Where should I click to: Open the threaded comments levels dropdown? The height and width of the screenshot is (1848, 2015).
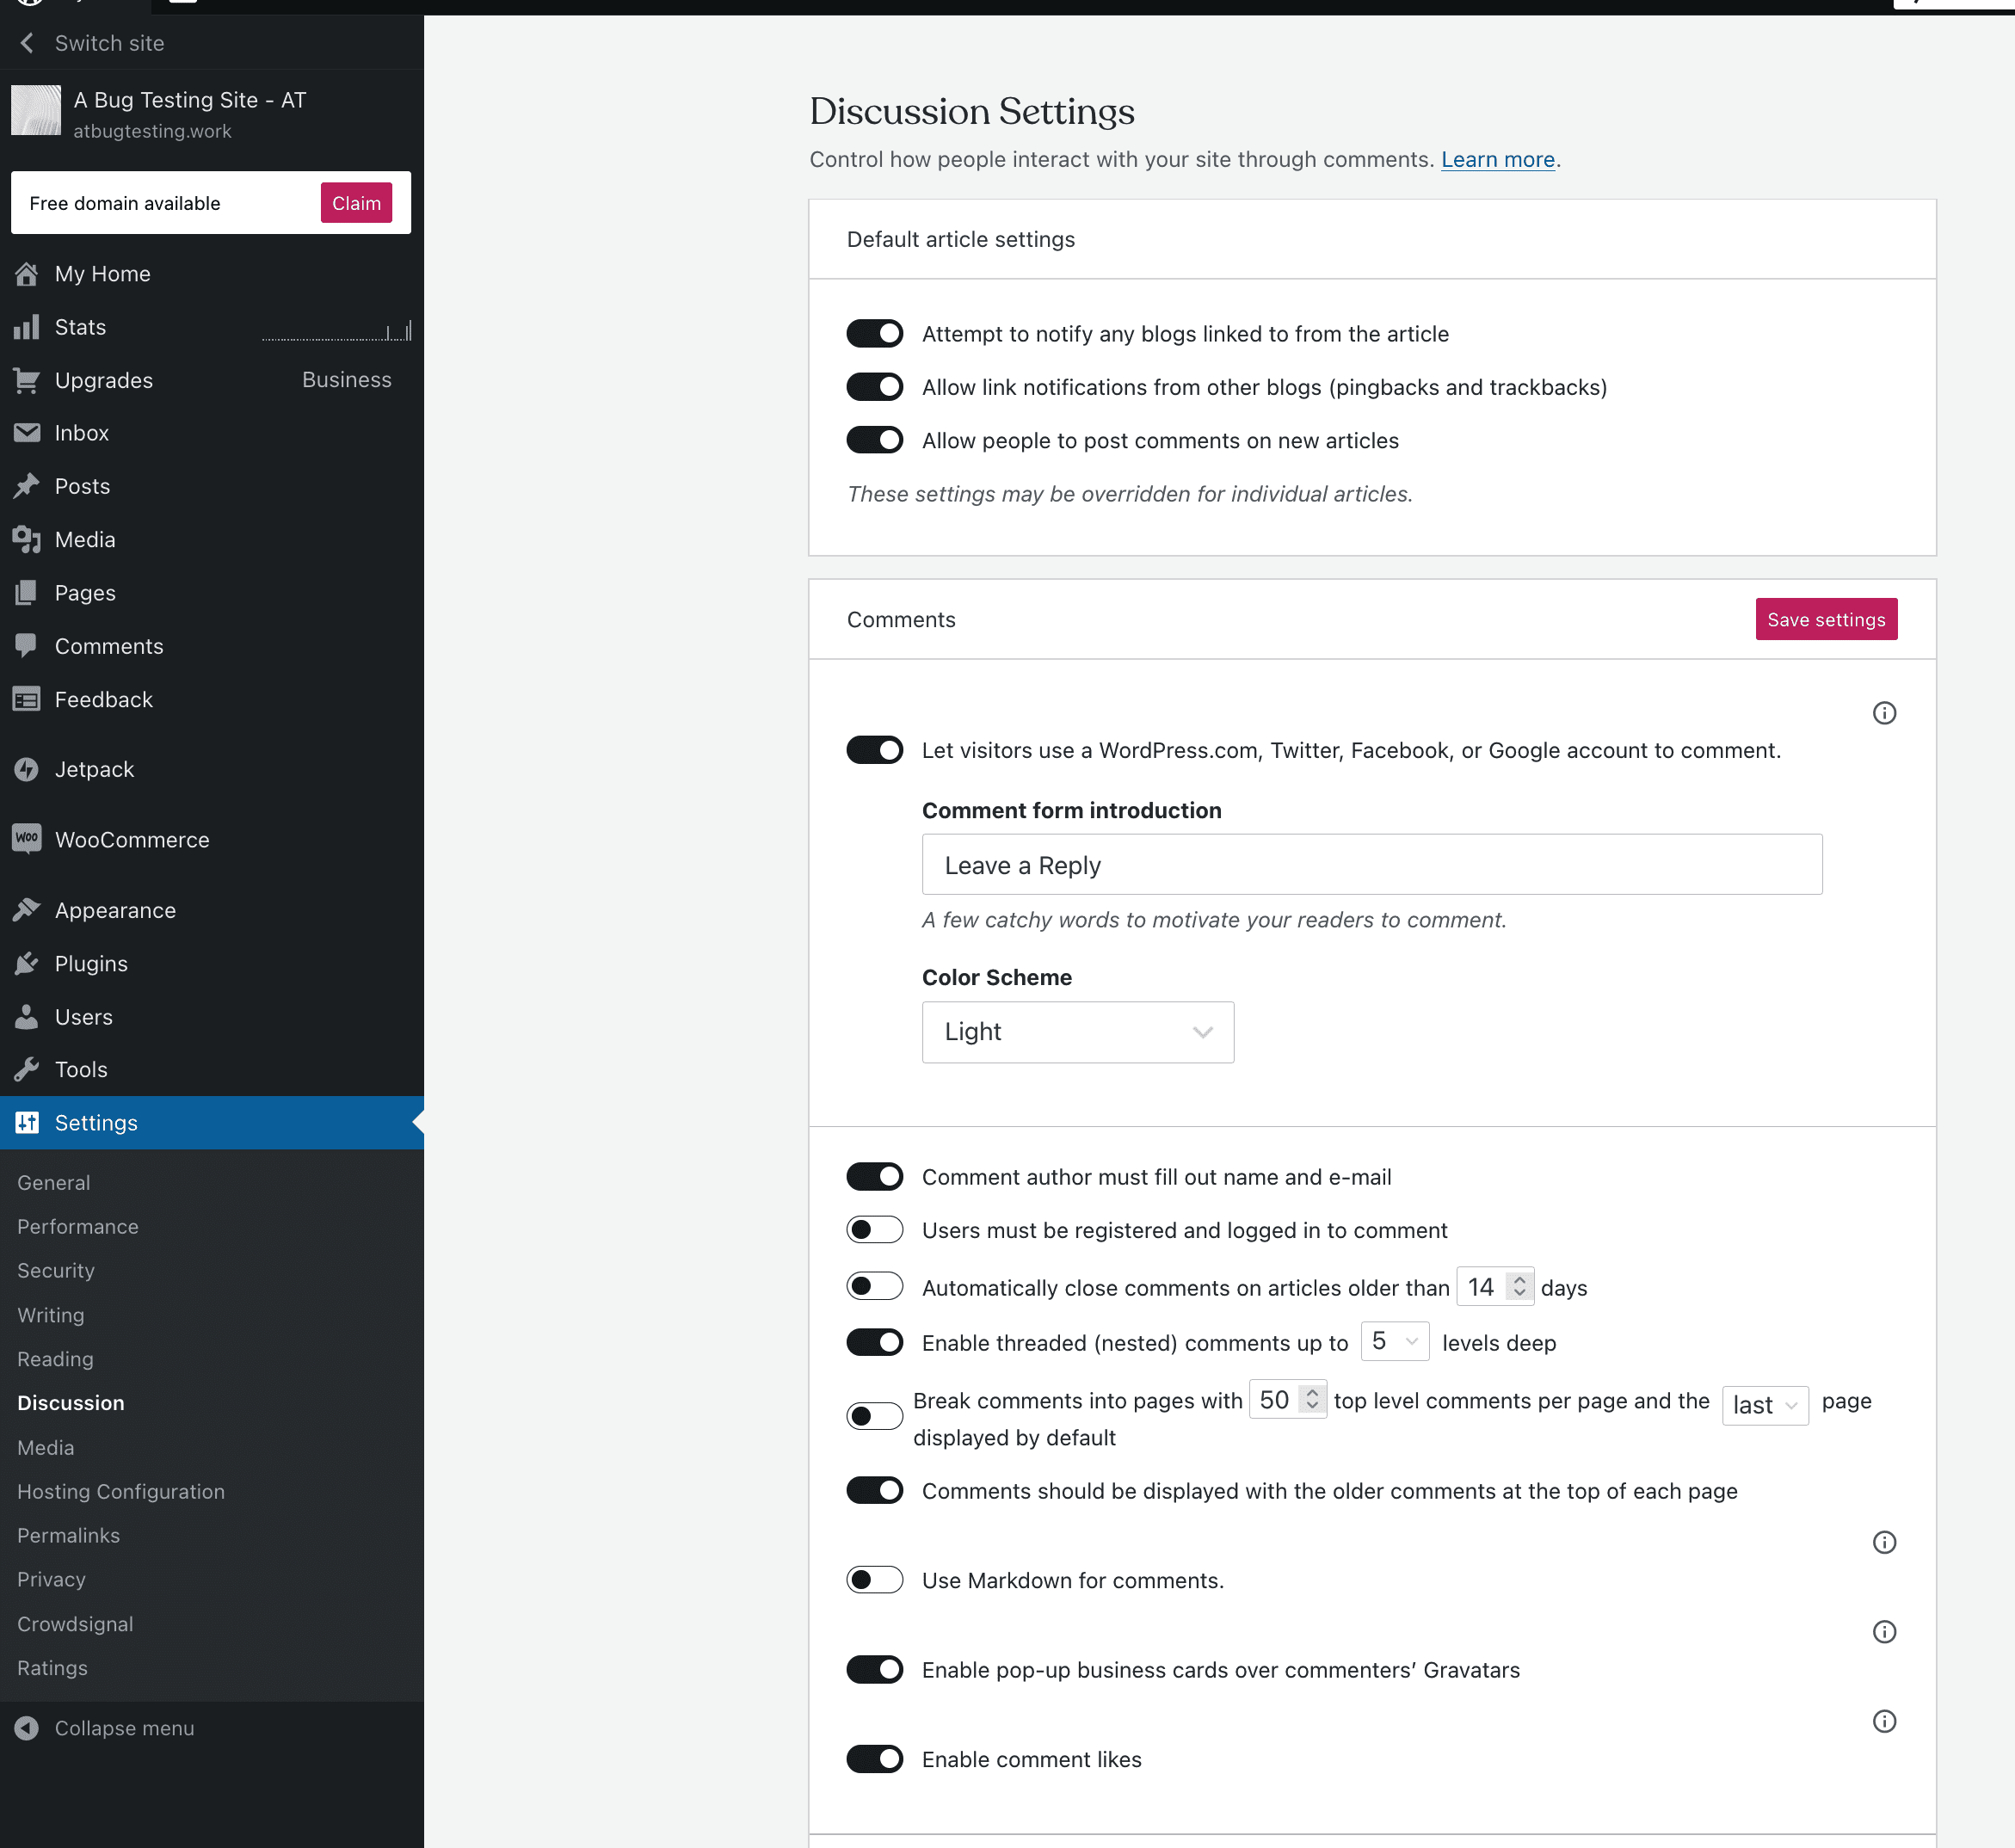(1394, 1341)
